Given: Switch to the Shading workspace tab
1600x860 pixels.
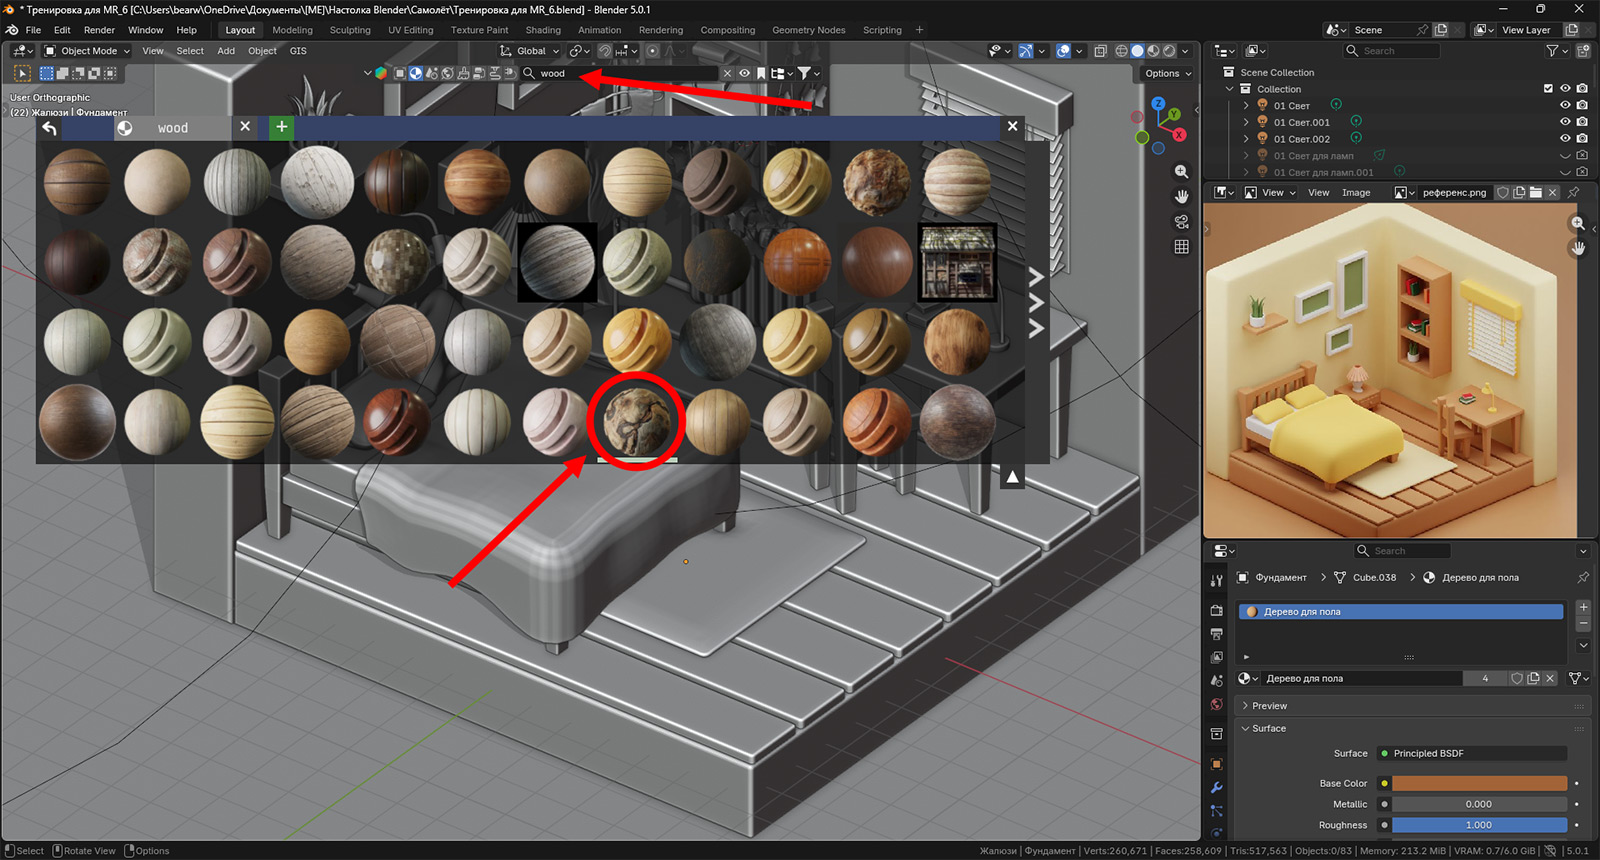Looking at the screenshot, I should tap(543, 30).
